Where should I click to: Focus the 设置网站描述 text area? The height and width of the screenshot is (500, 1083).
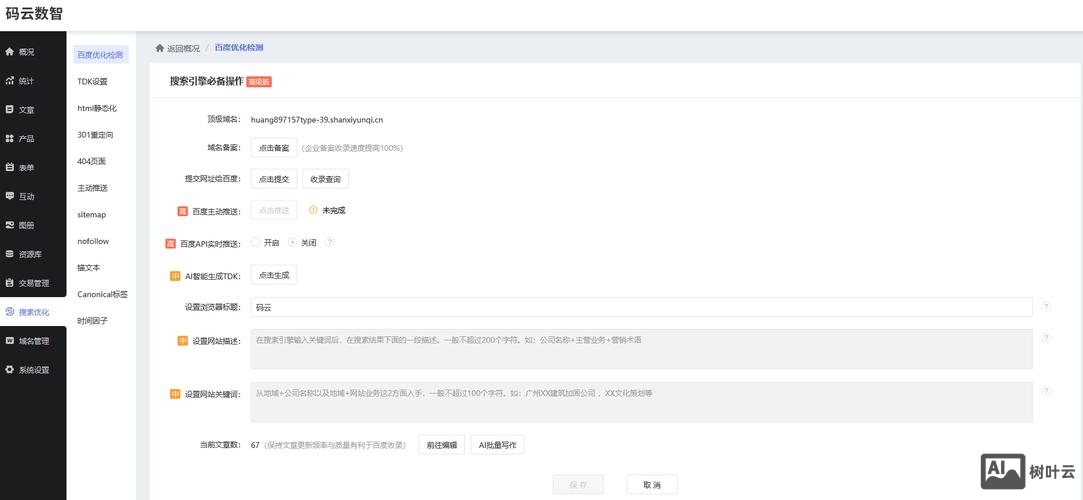point(642,349)
